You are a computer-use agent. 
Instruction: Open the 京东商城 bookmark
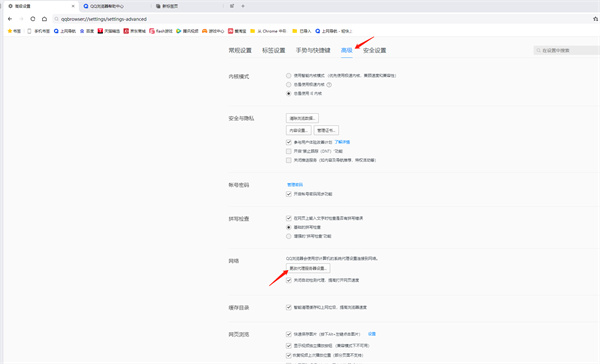pyautogui.click(x=134, y=31)
